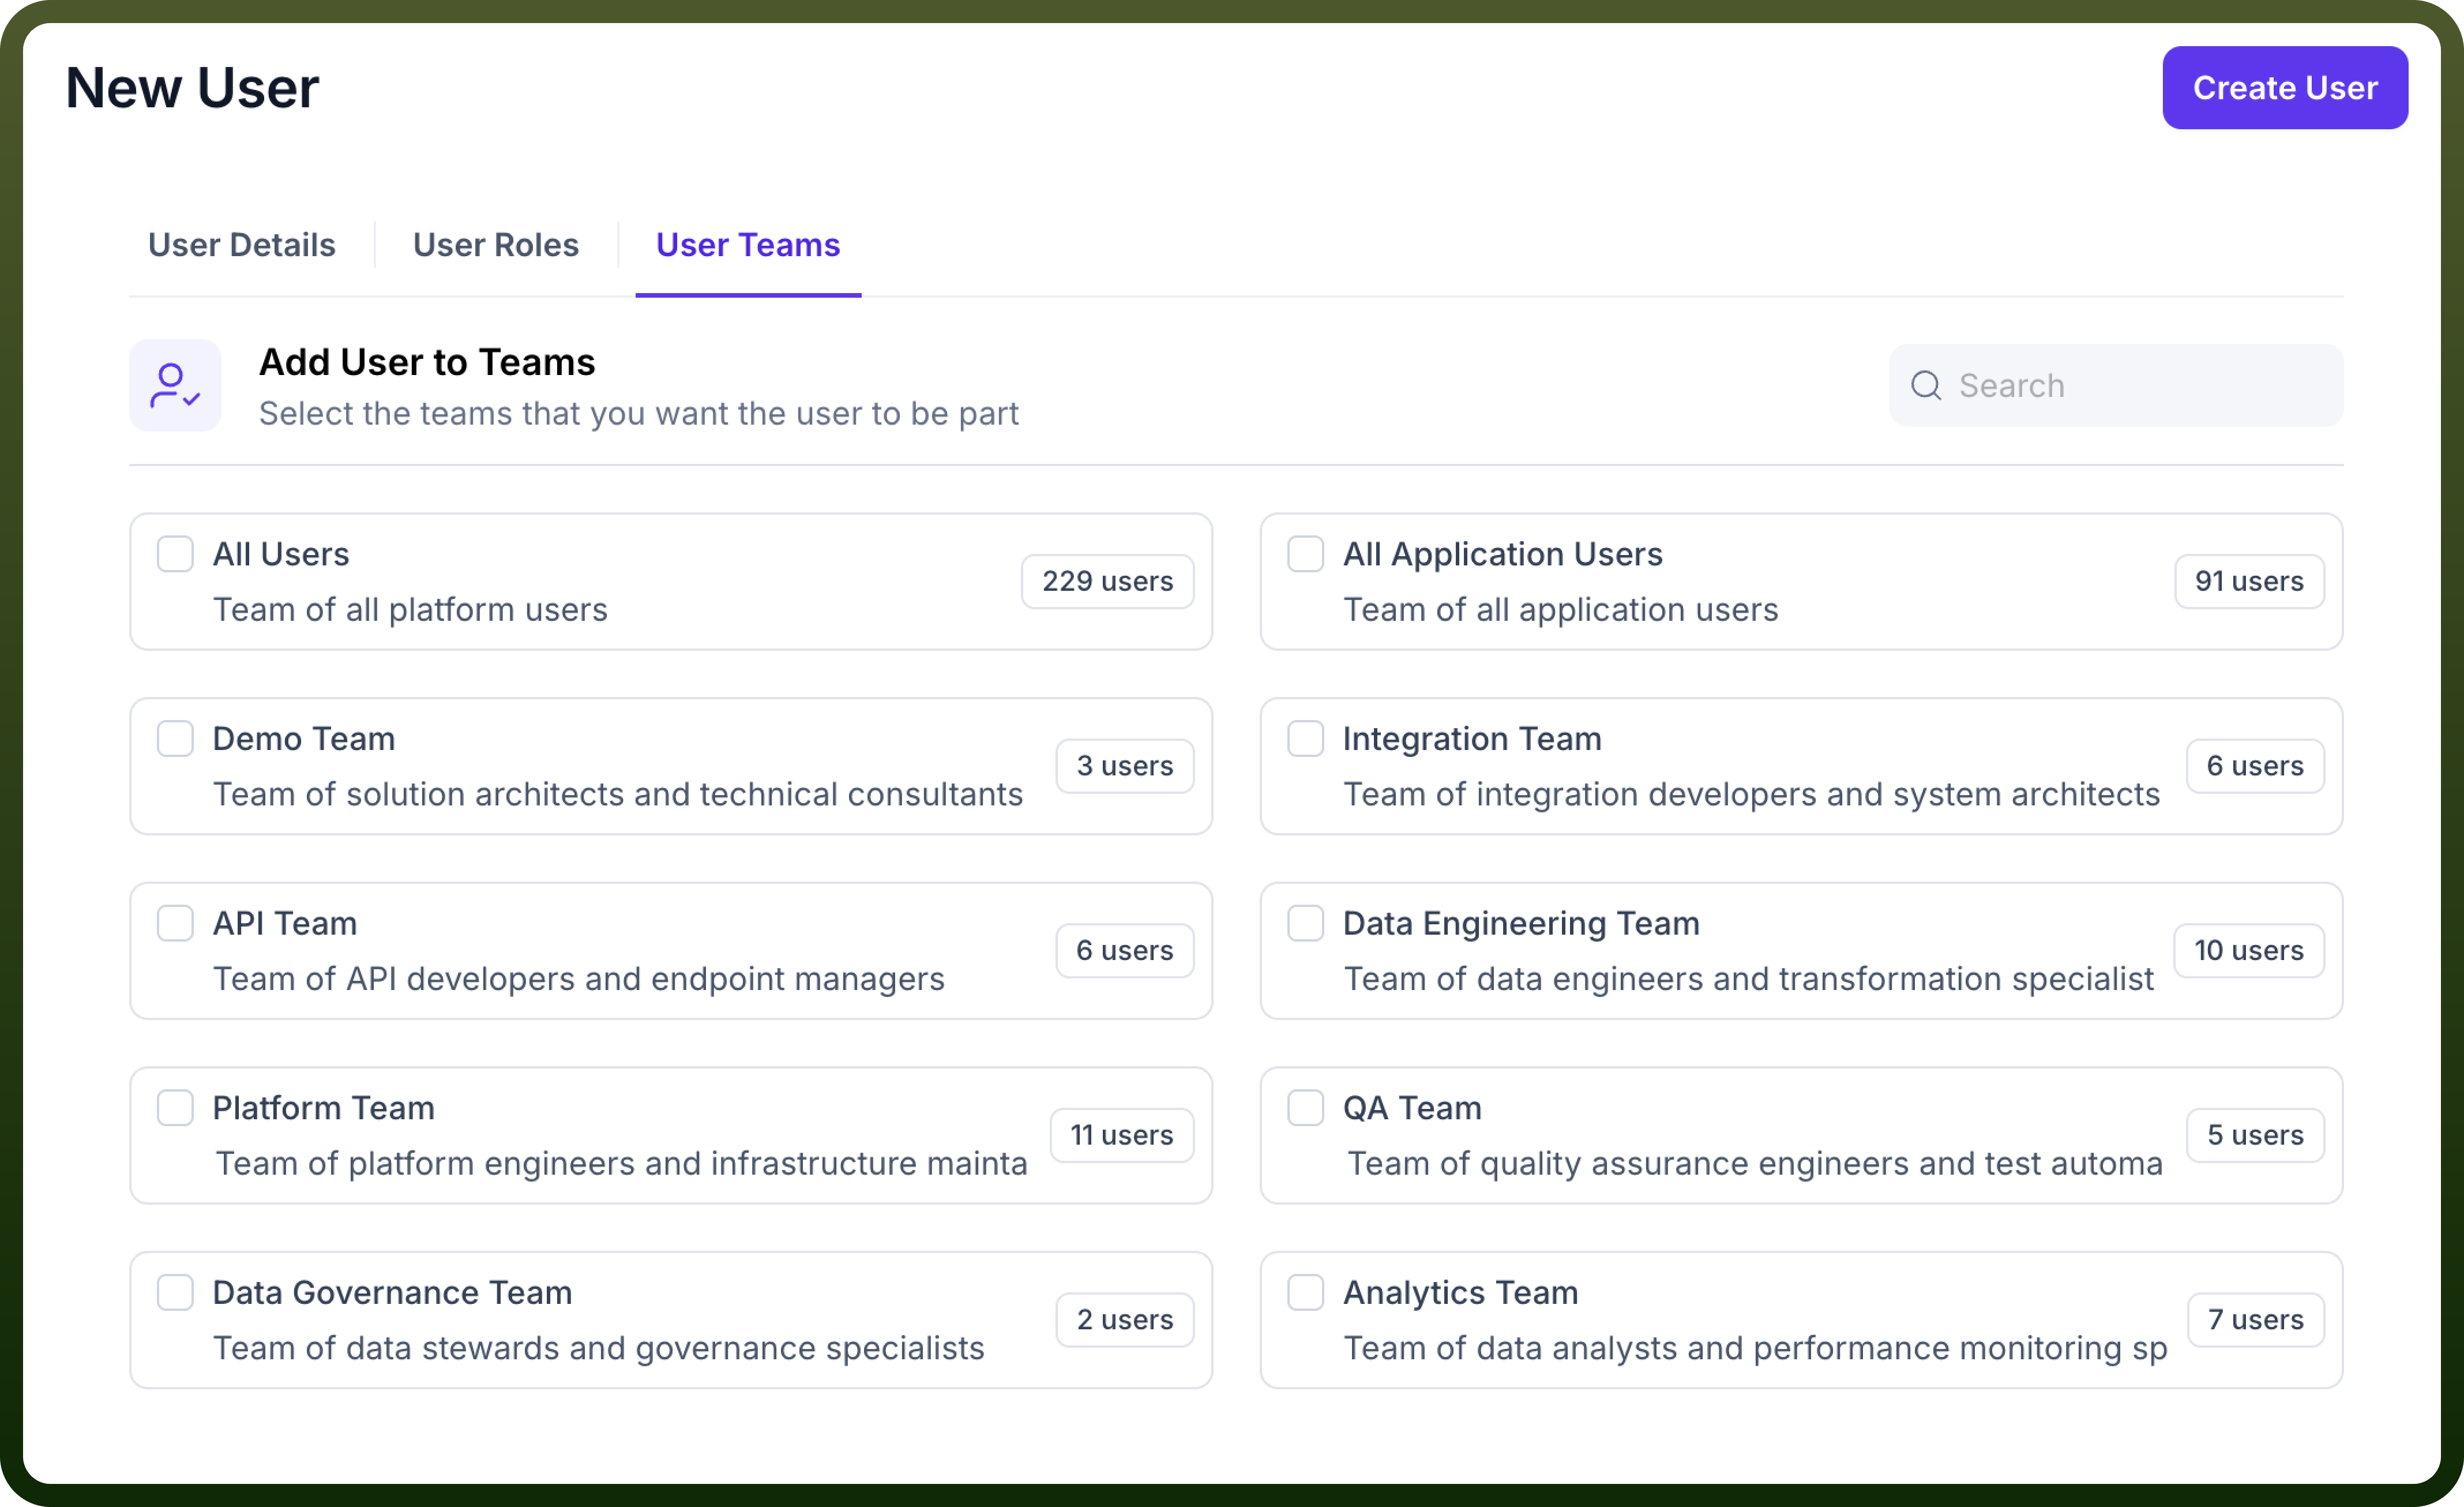
Task: Enable the Integration Team checkbox
Action: click(1305, 739)
